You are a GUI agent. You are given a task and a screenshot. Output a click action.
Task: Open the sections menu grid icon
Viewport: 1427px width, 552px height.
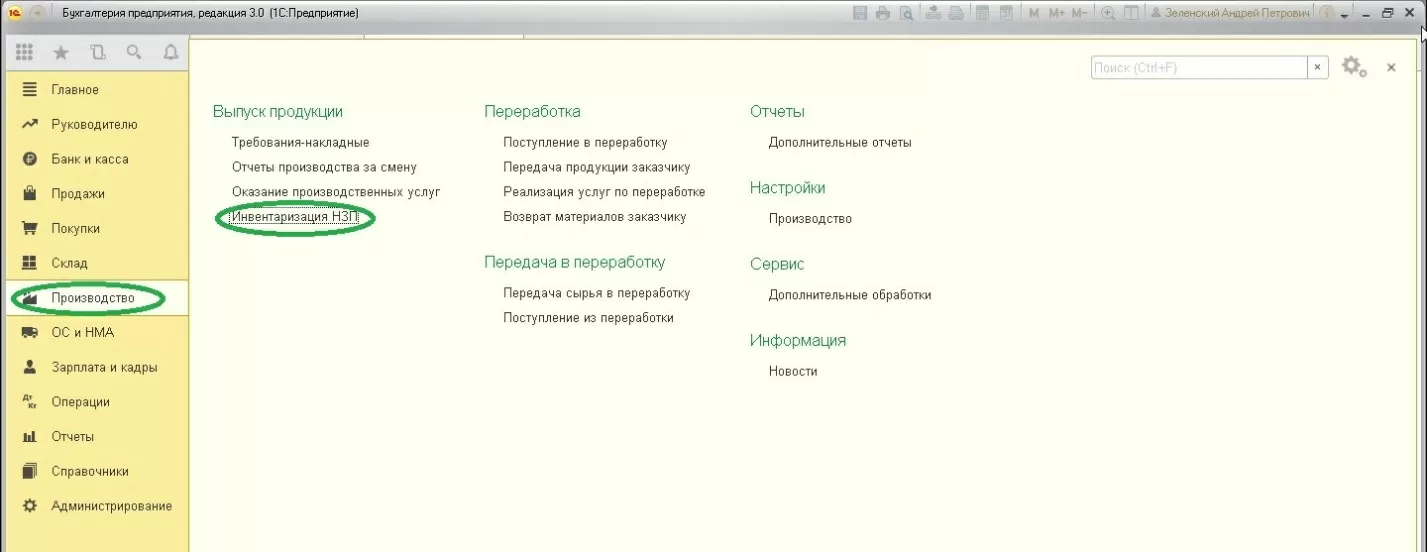pos(24,53)
